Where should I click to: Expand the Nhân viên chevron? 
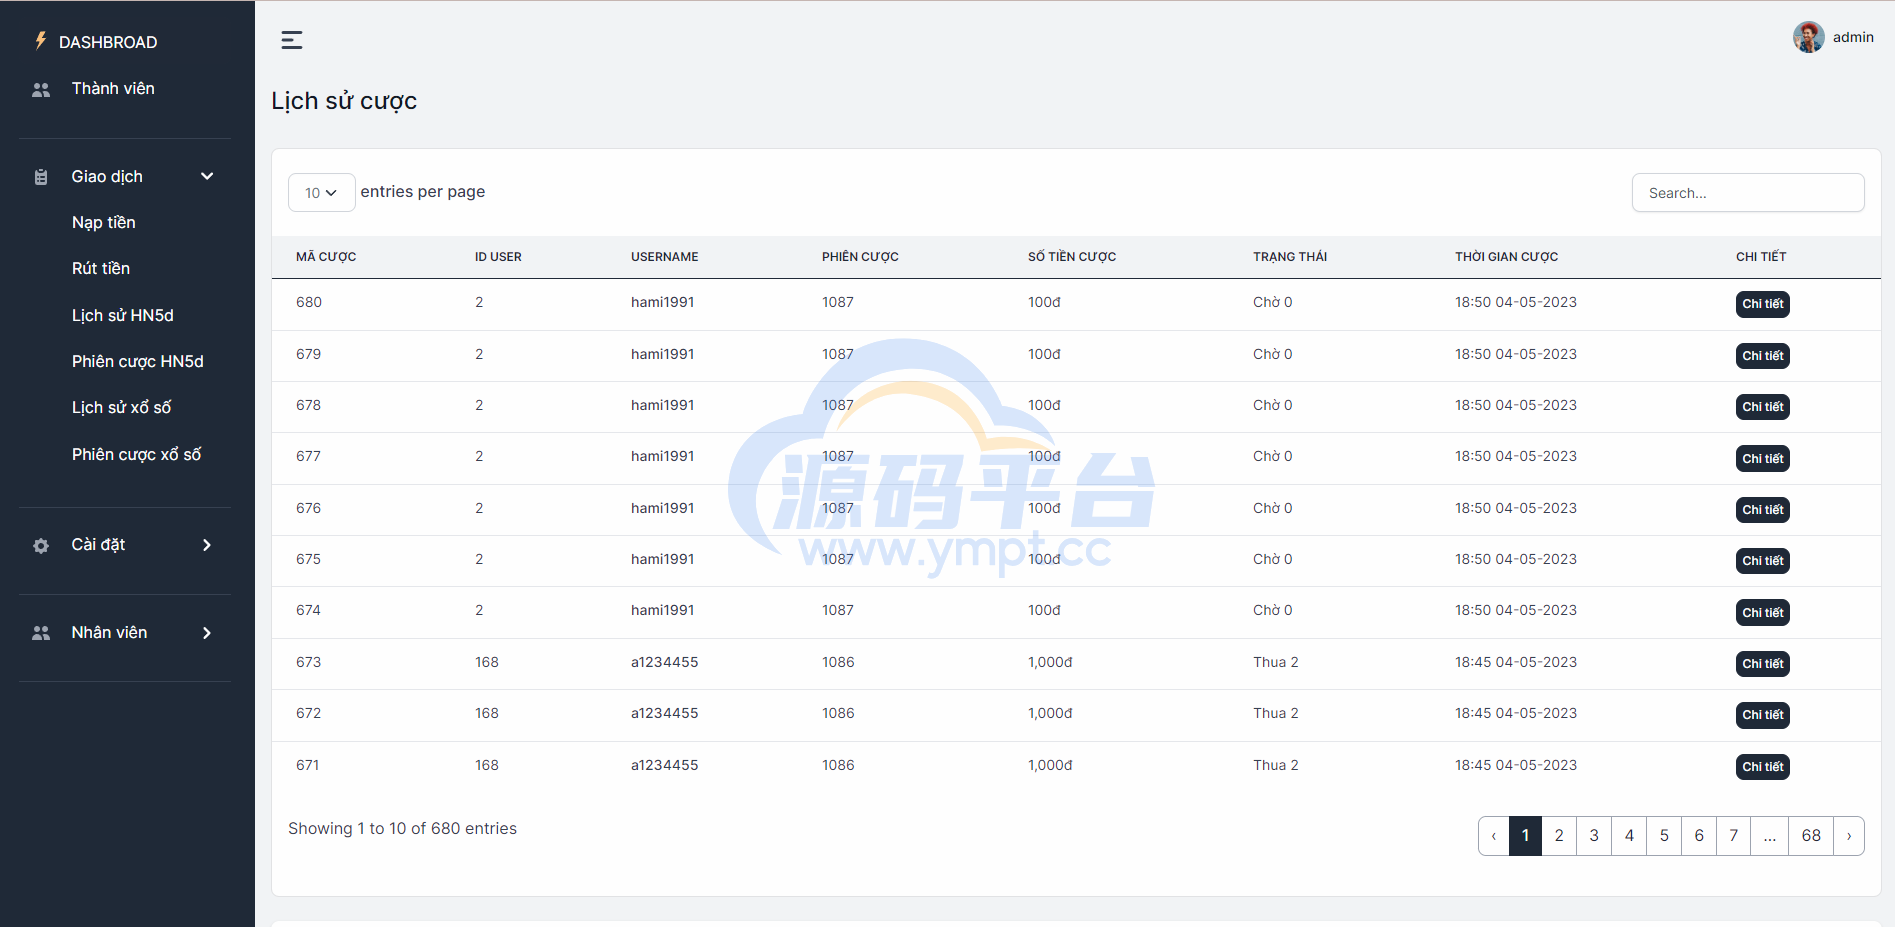[x=207, y=633]
